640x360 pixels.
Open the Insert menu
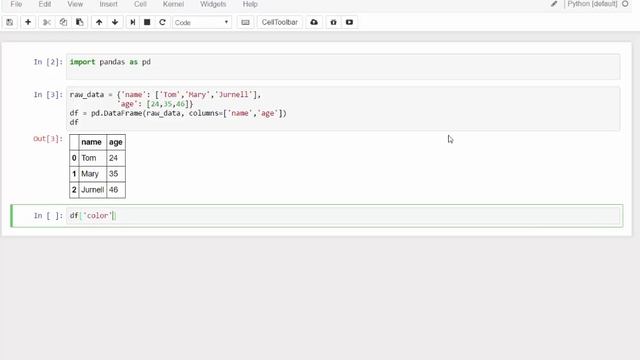click(x=109, y=4)
